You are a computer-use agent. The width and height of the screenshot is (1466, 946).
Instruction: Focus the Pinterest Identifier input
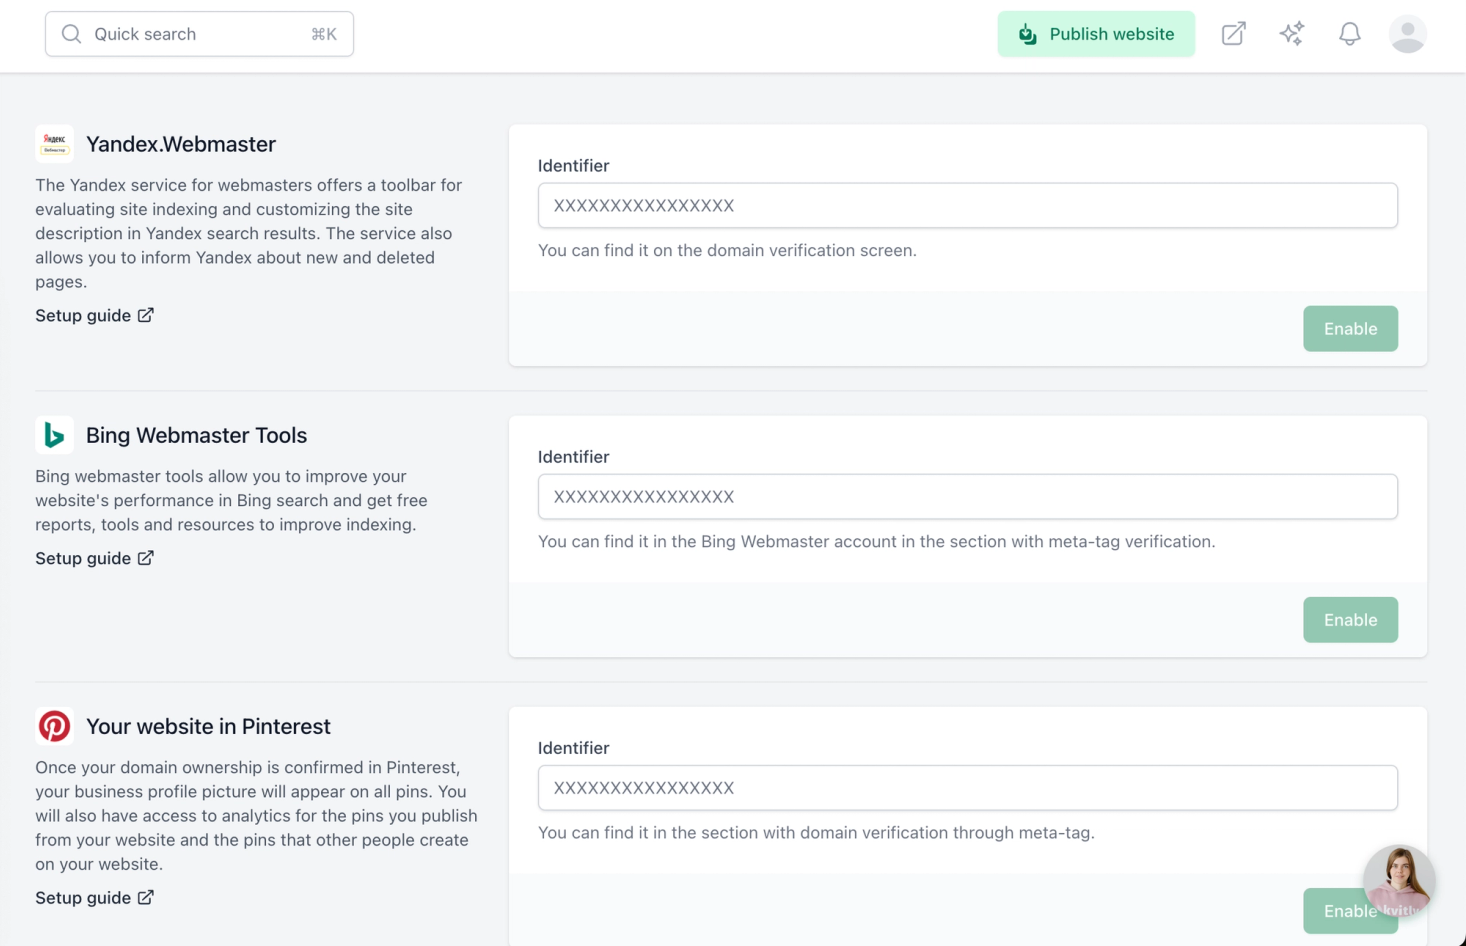click(x=968, y=788)
